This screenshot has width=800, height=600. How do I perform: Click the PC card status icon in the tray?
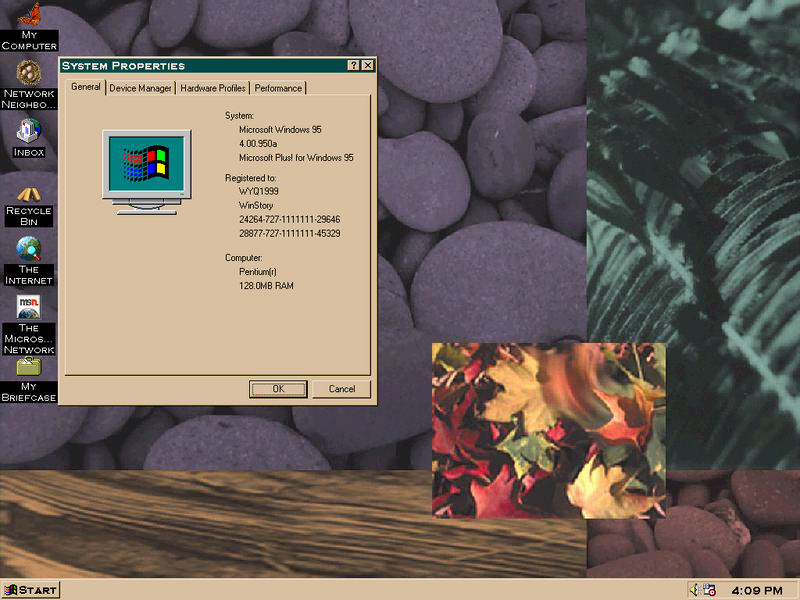709,589
